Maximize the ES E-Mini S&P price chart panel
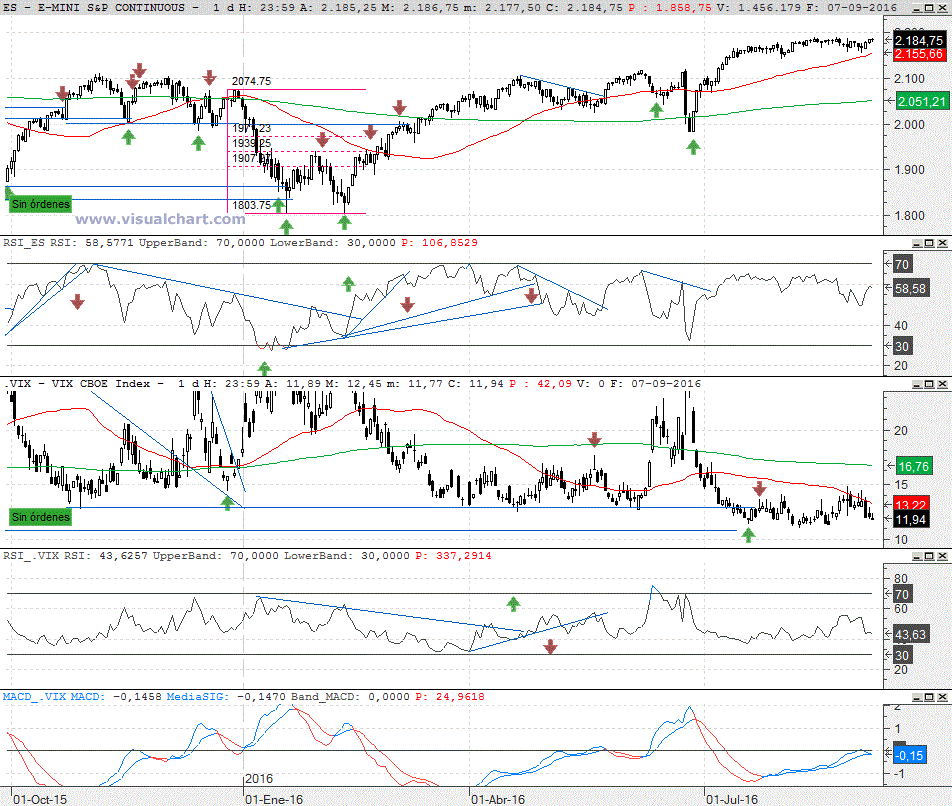 point(929,7)
